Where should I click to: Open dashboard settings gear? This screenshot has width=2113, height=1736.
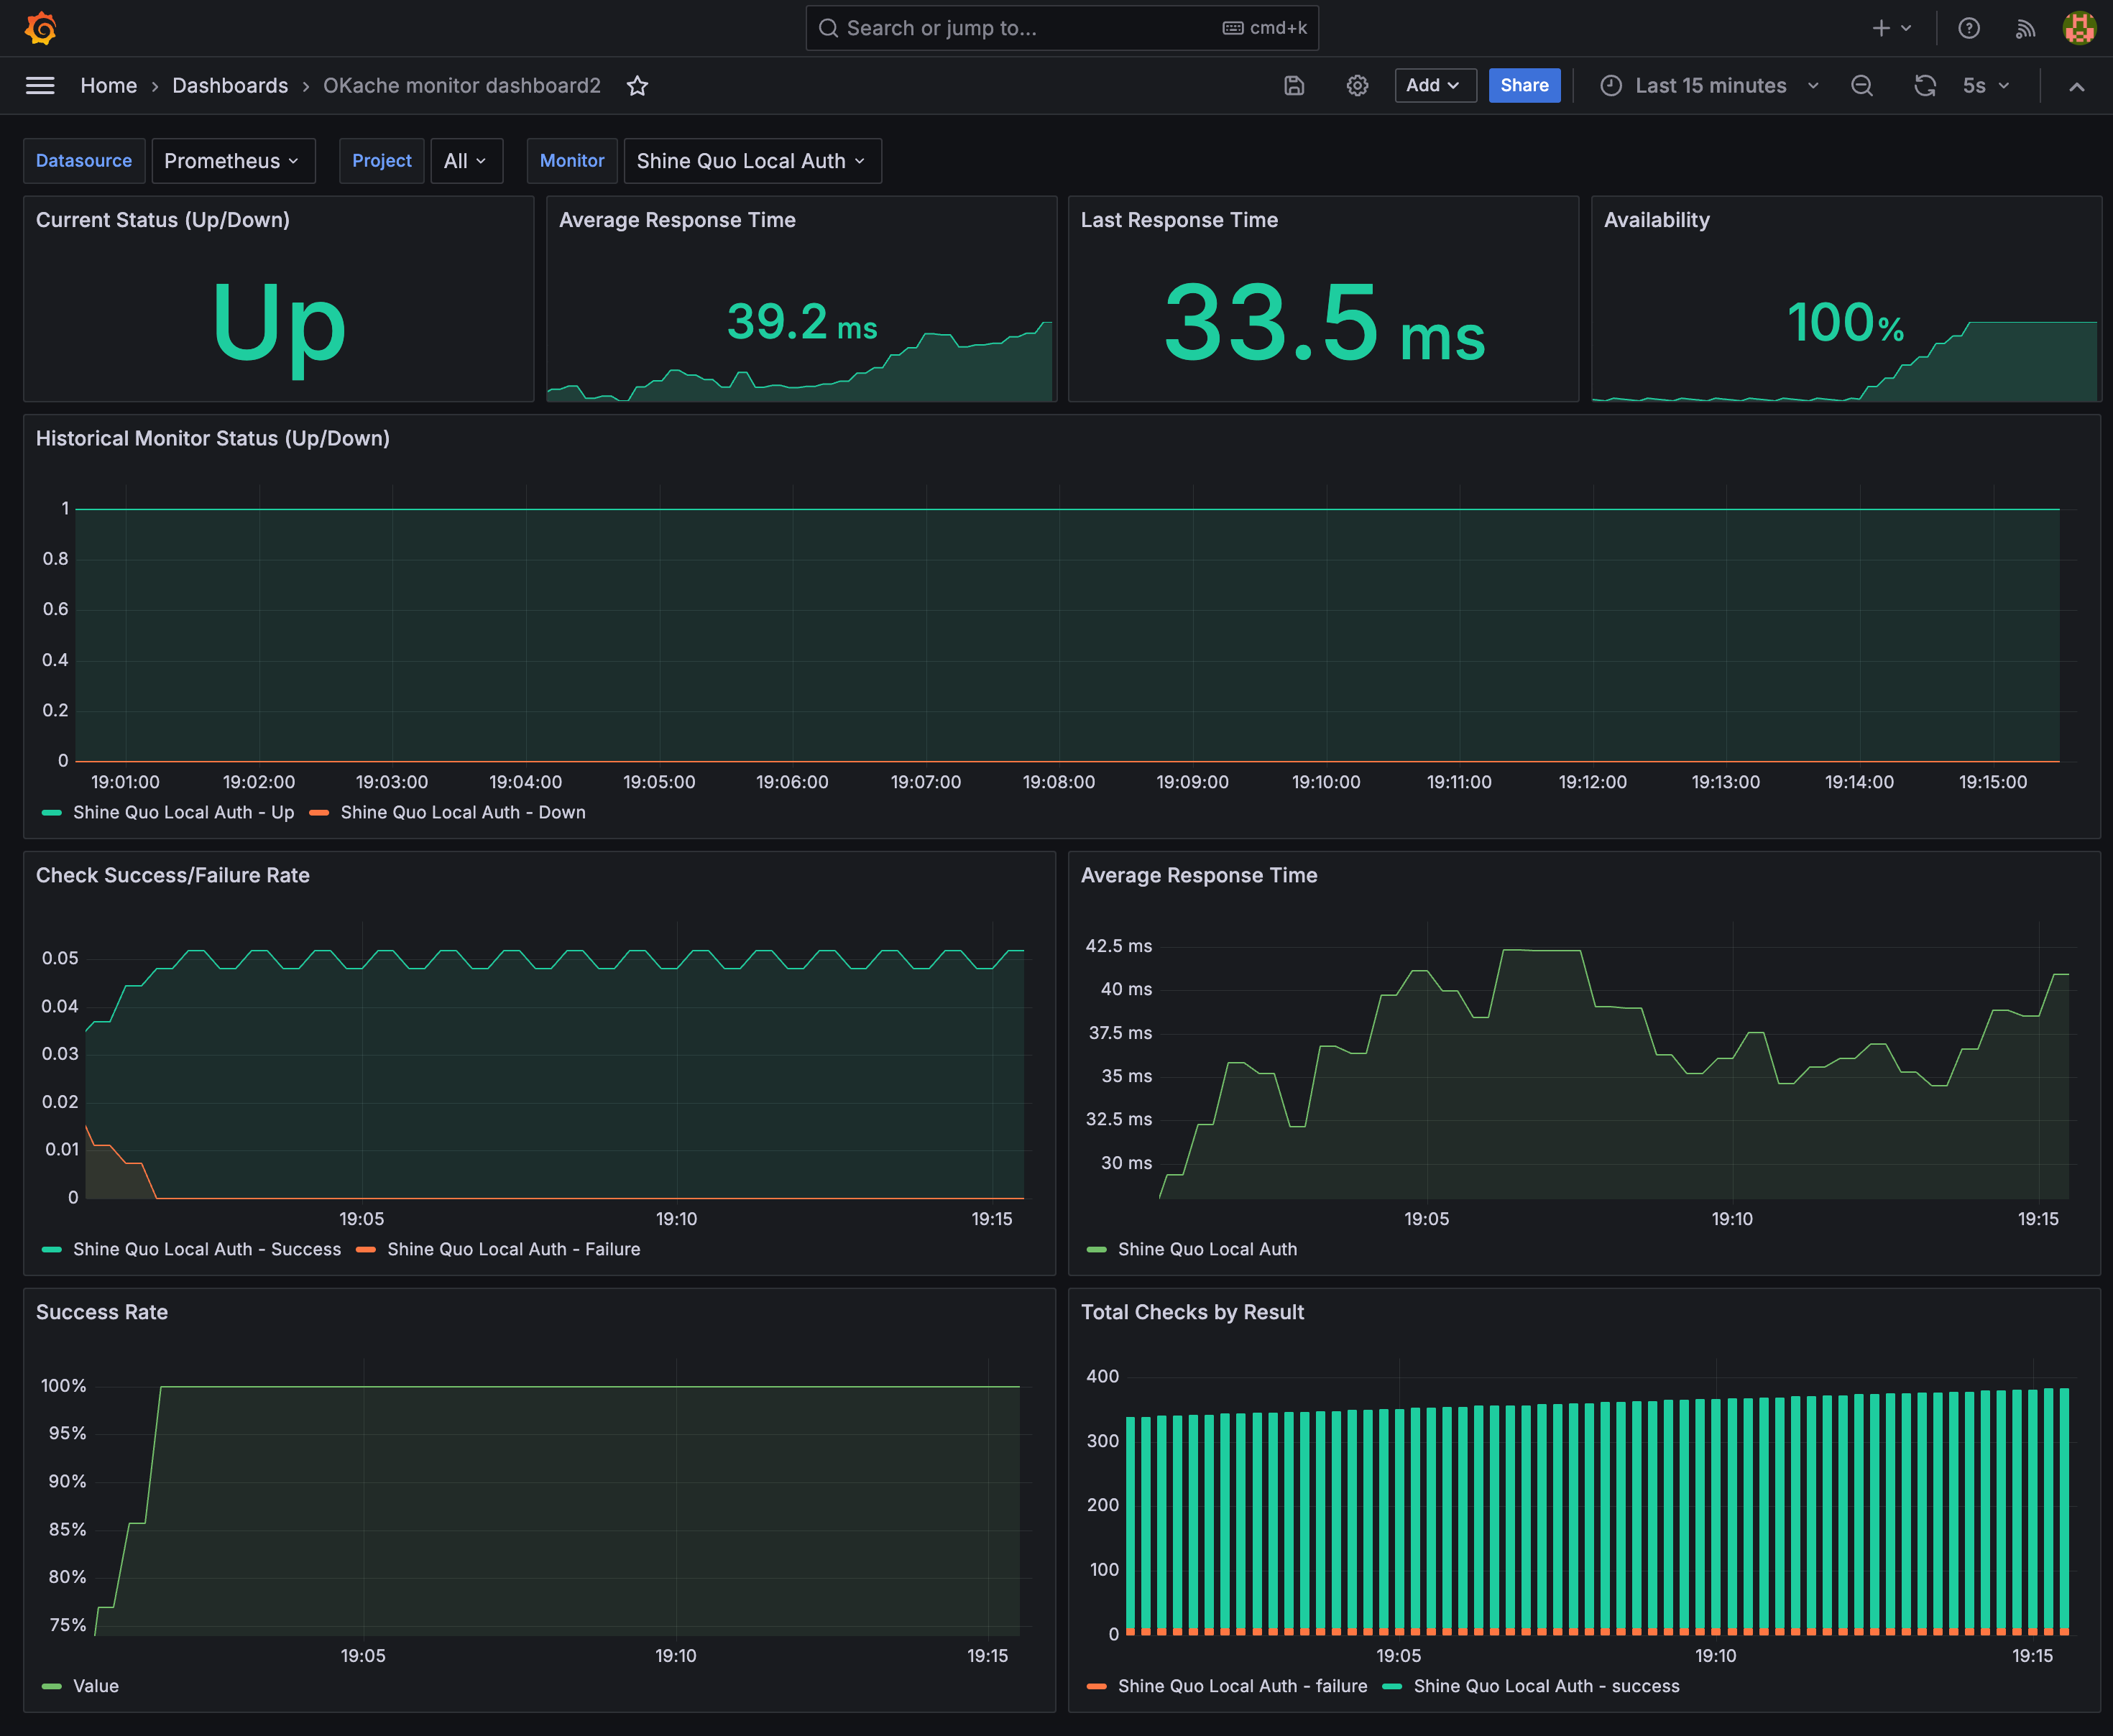(x=1357, y=86)
